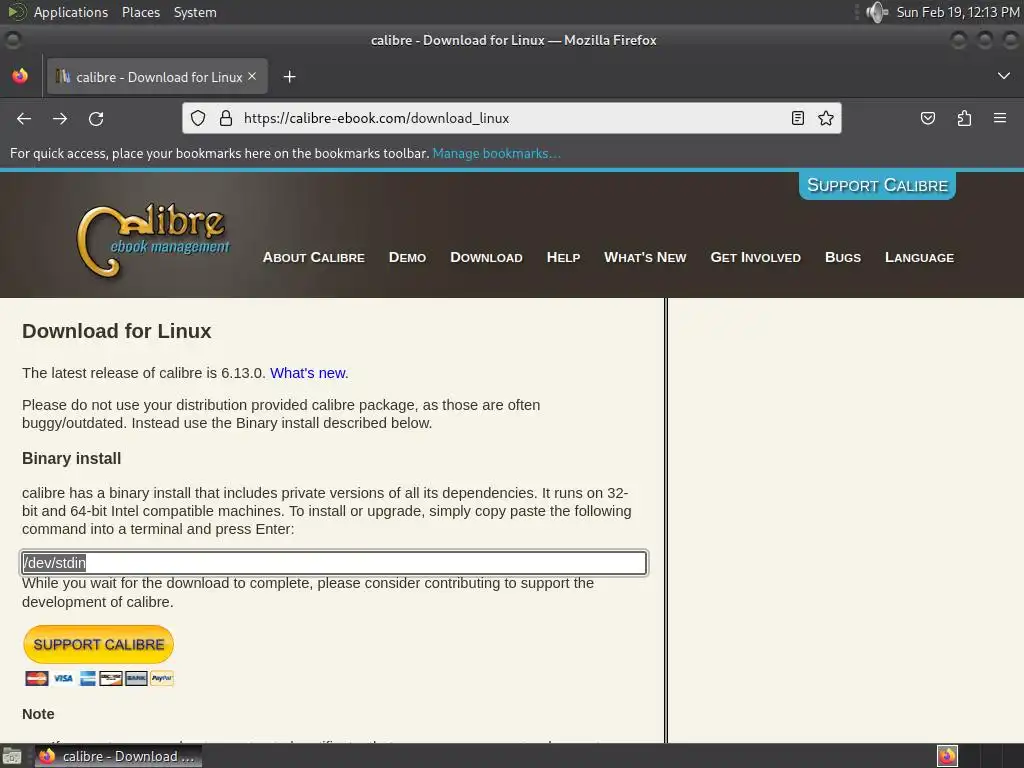Open What's New nav item

point(645,257)
